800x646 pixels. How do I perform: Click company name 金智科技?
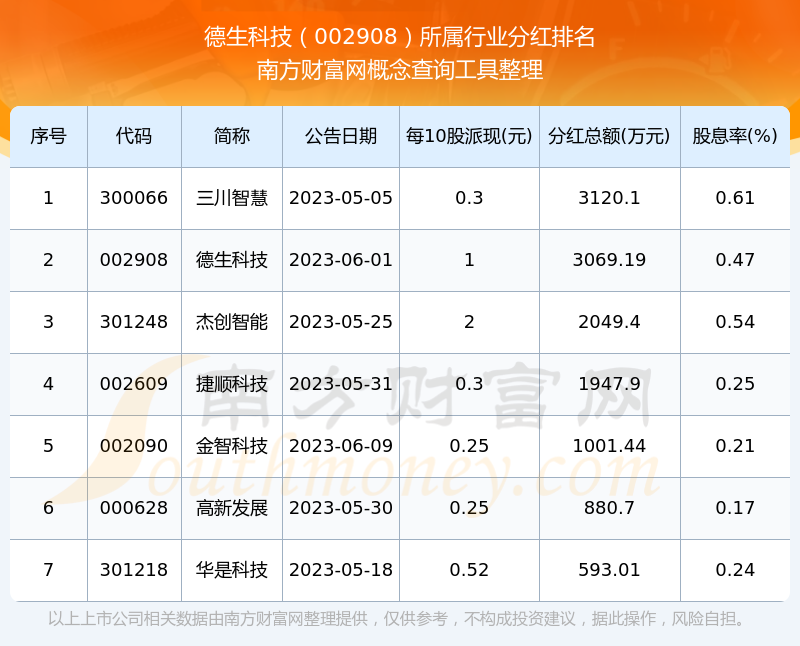[x=232, y=446]
